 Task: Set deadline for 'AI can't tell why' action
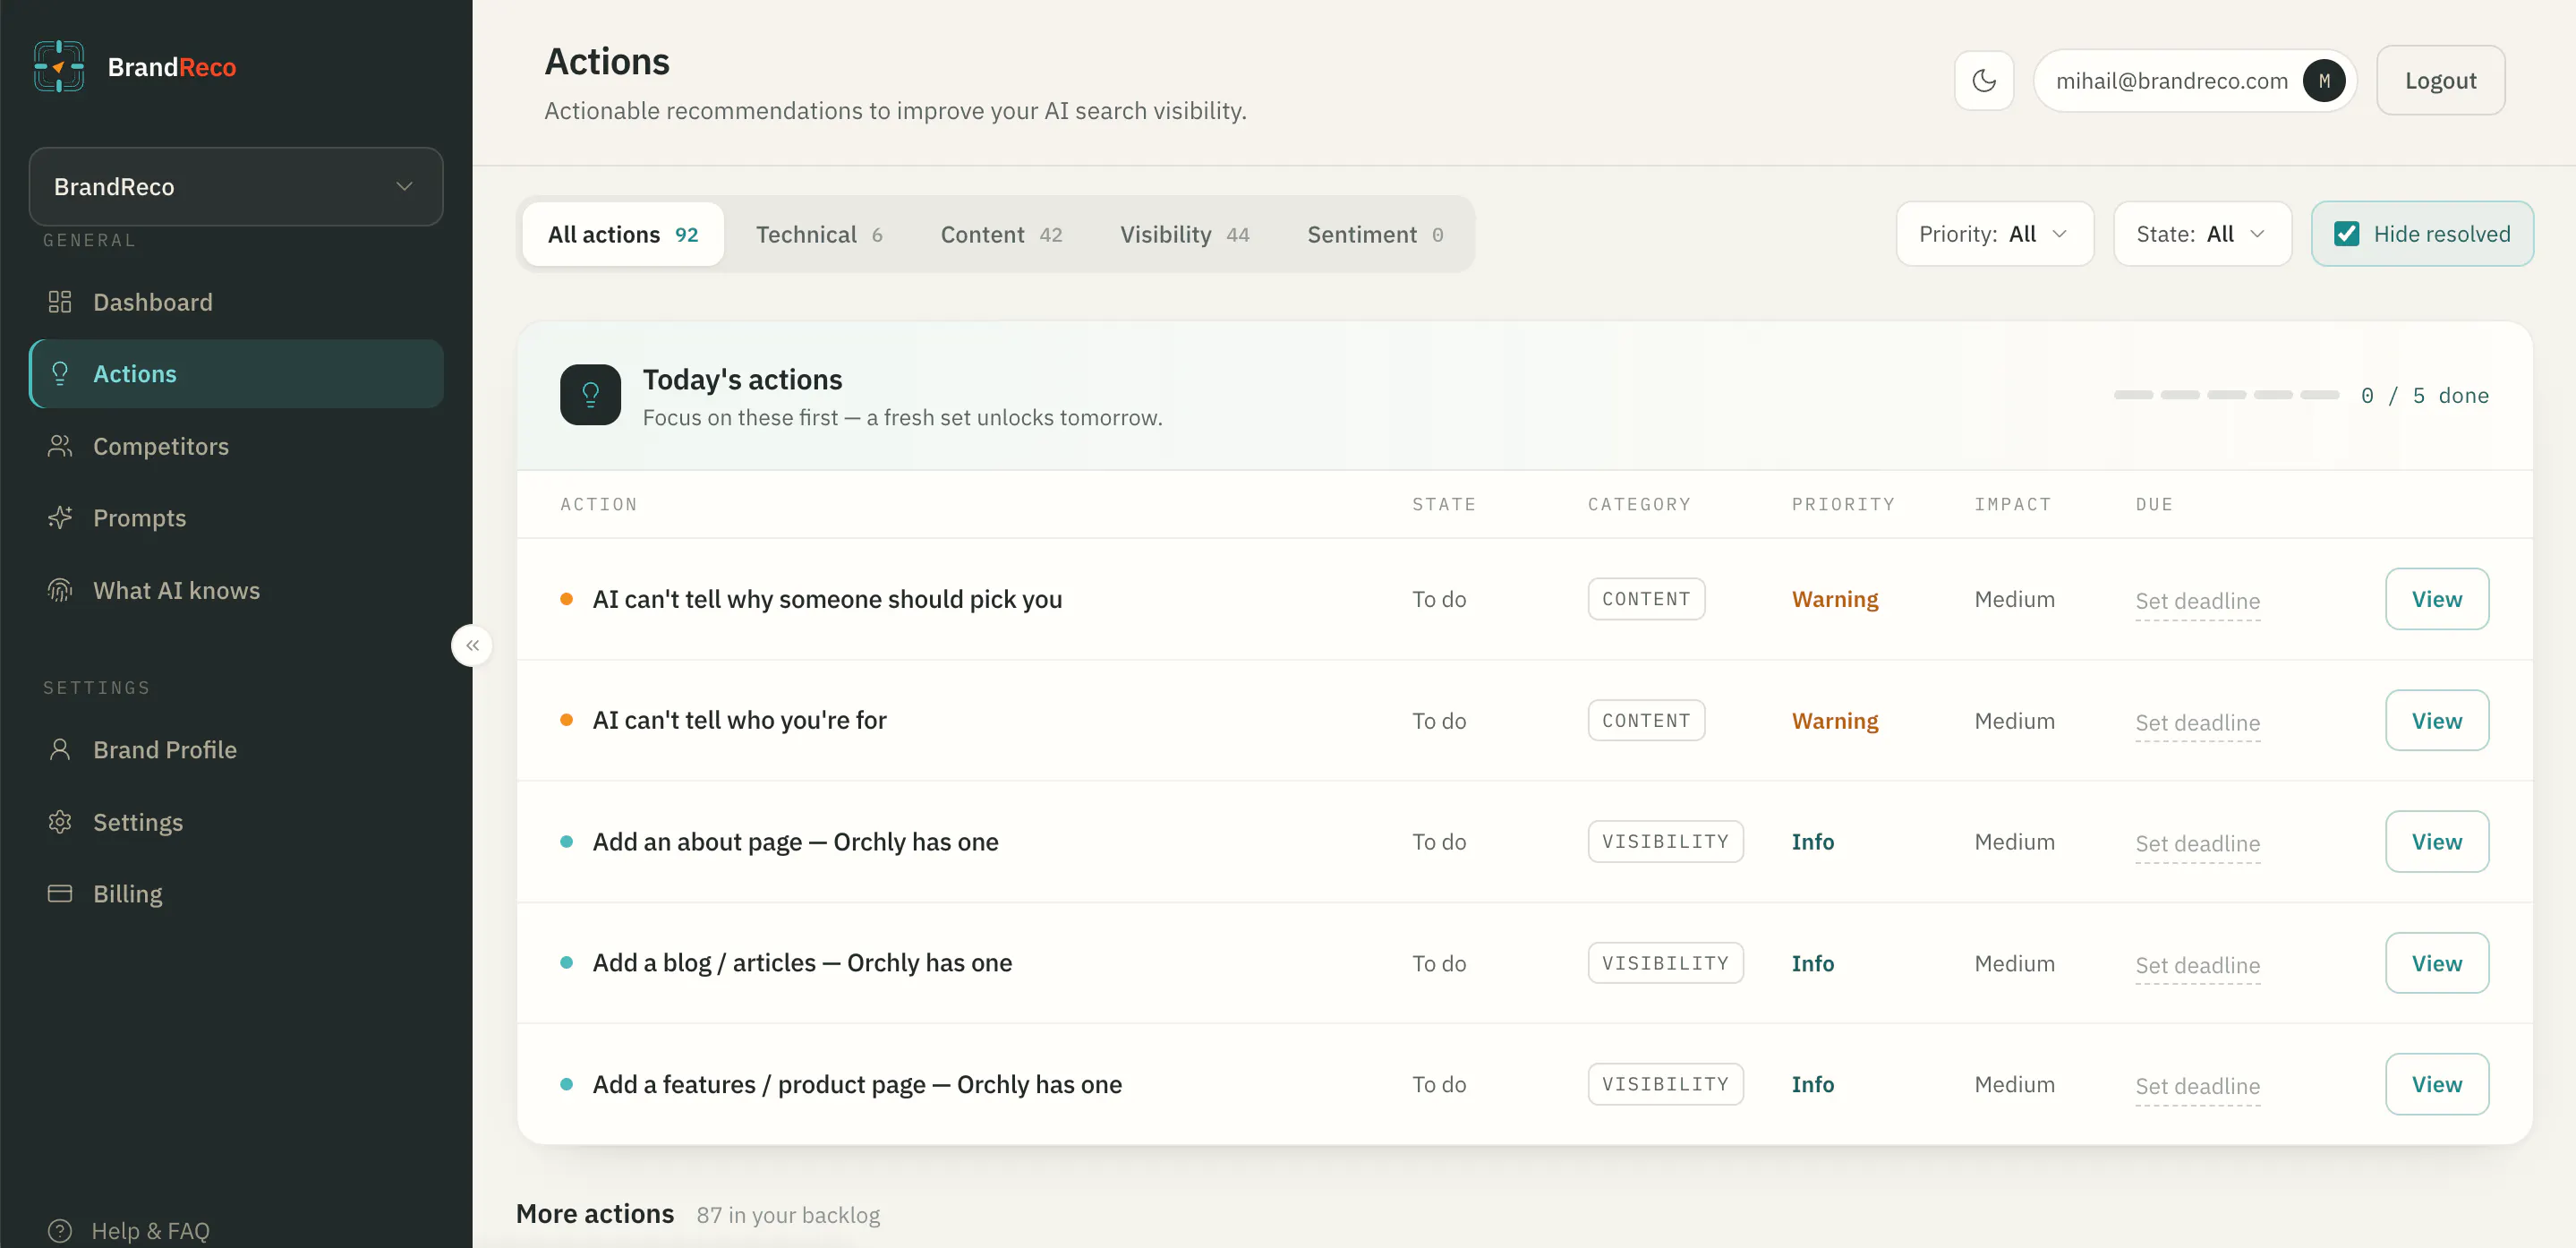(x=2197, y=601)
